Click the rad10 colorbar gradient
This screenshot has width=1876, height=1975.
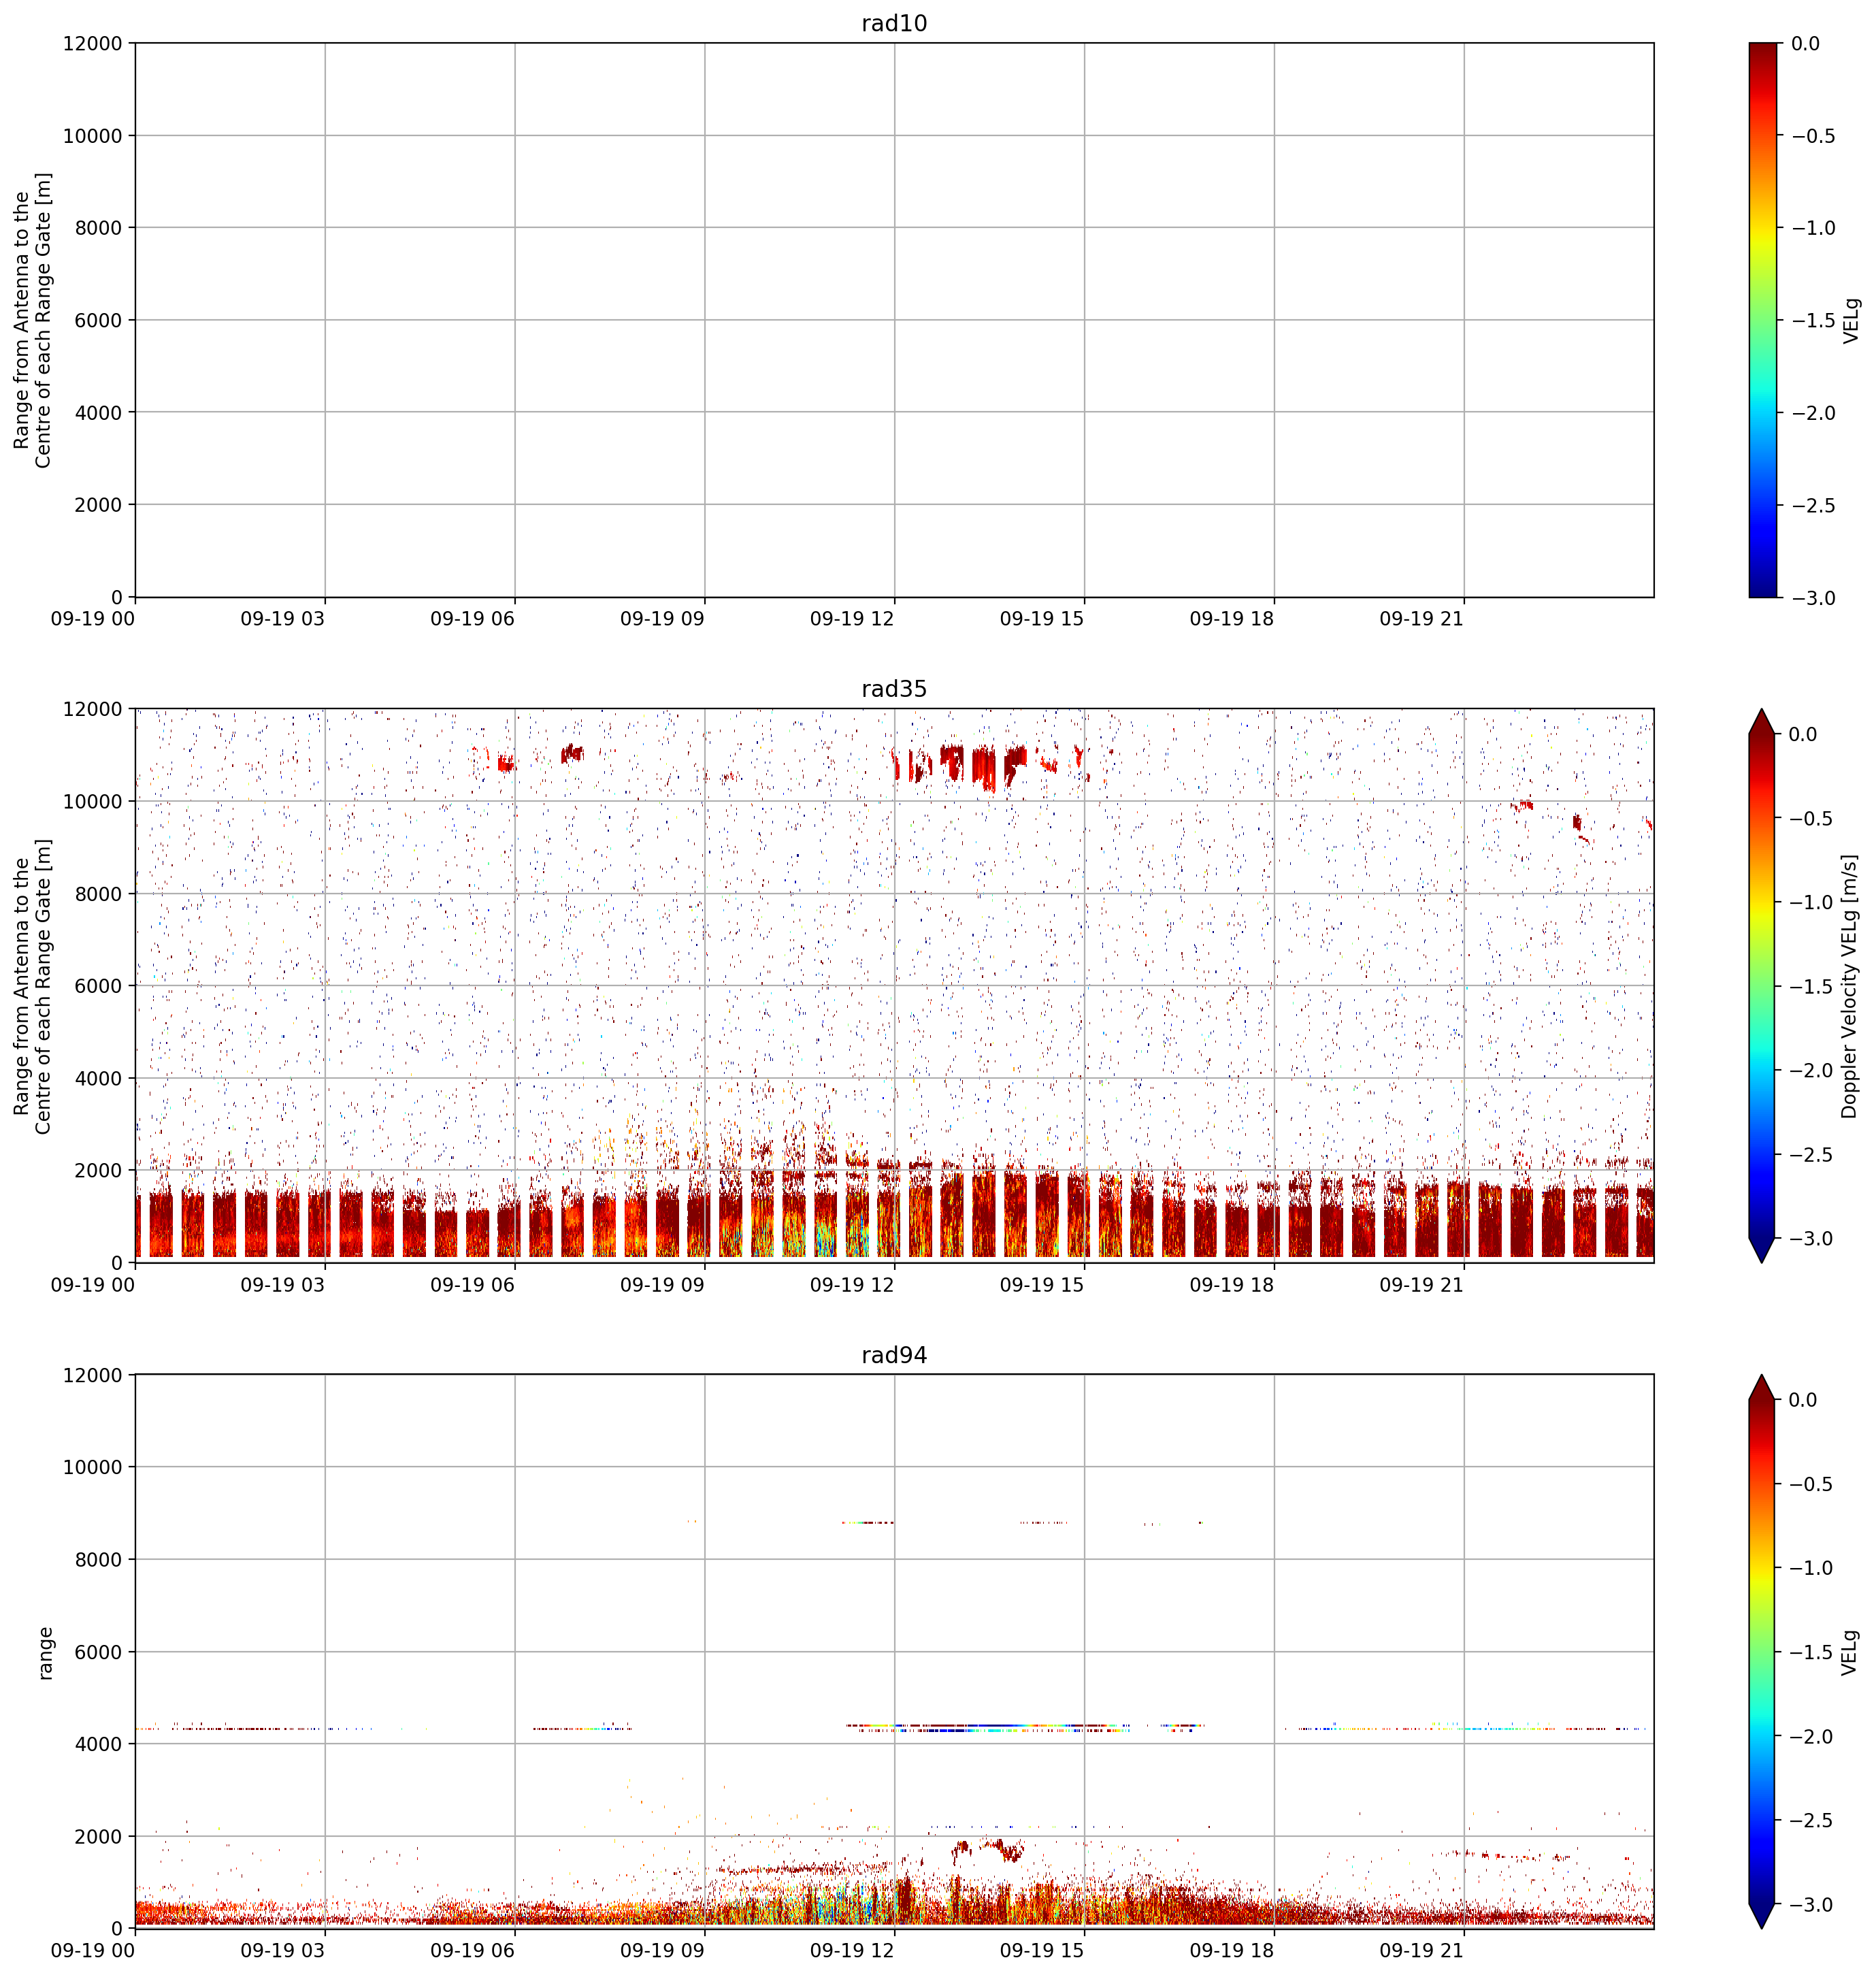tap(1764, 320)
